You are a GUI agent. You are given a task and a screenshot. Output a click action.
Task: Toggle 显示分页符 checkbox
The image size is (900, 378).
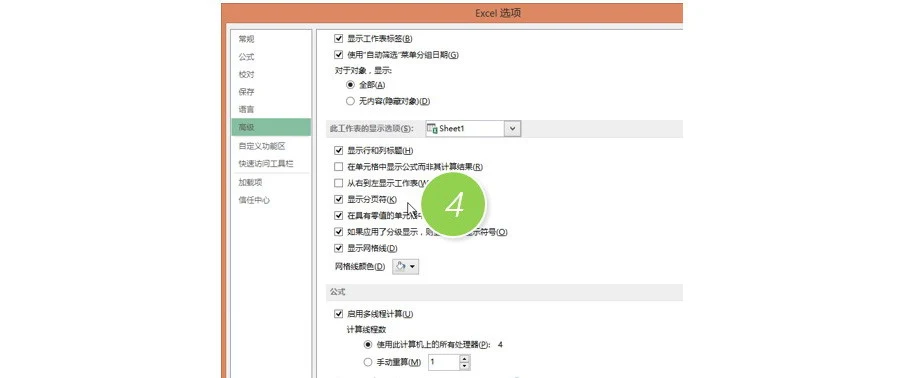339,200
